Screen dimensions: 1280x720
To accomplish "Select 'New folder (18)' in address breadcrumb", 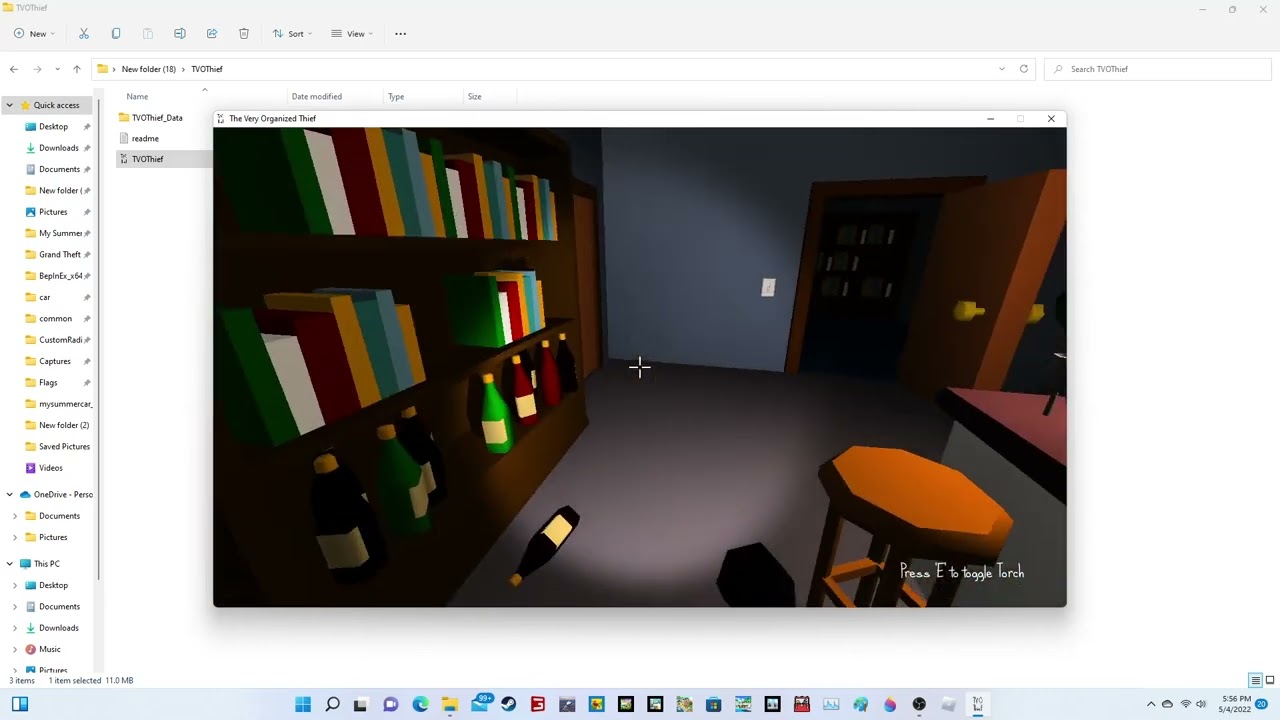I will tap(148, 69).
